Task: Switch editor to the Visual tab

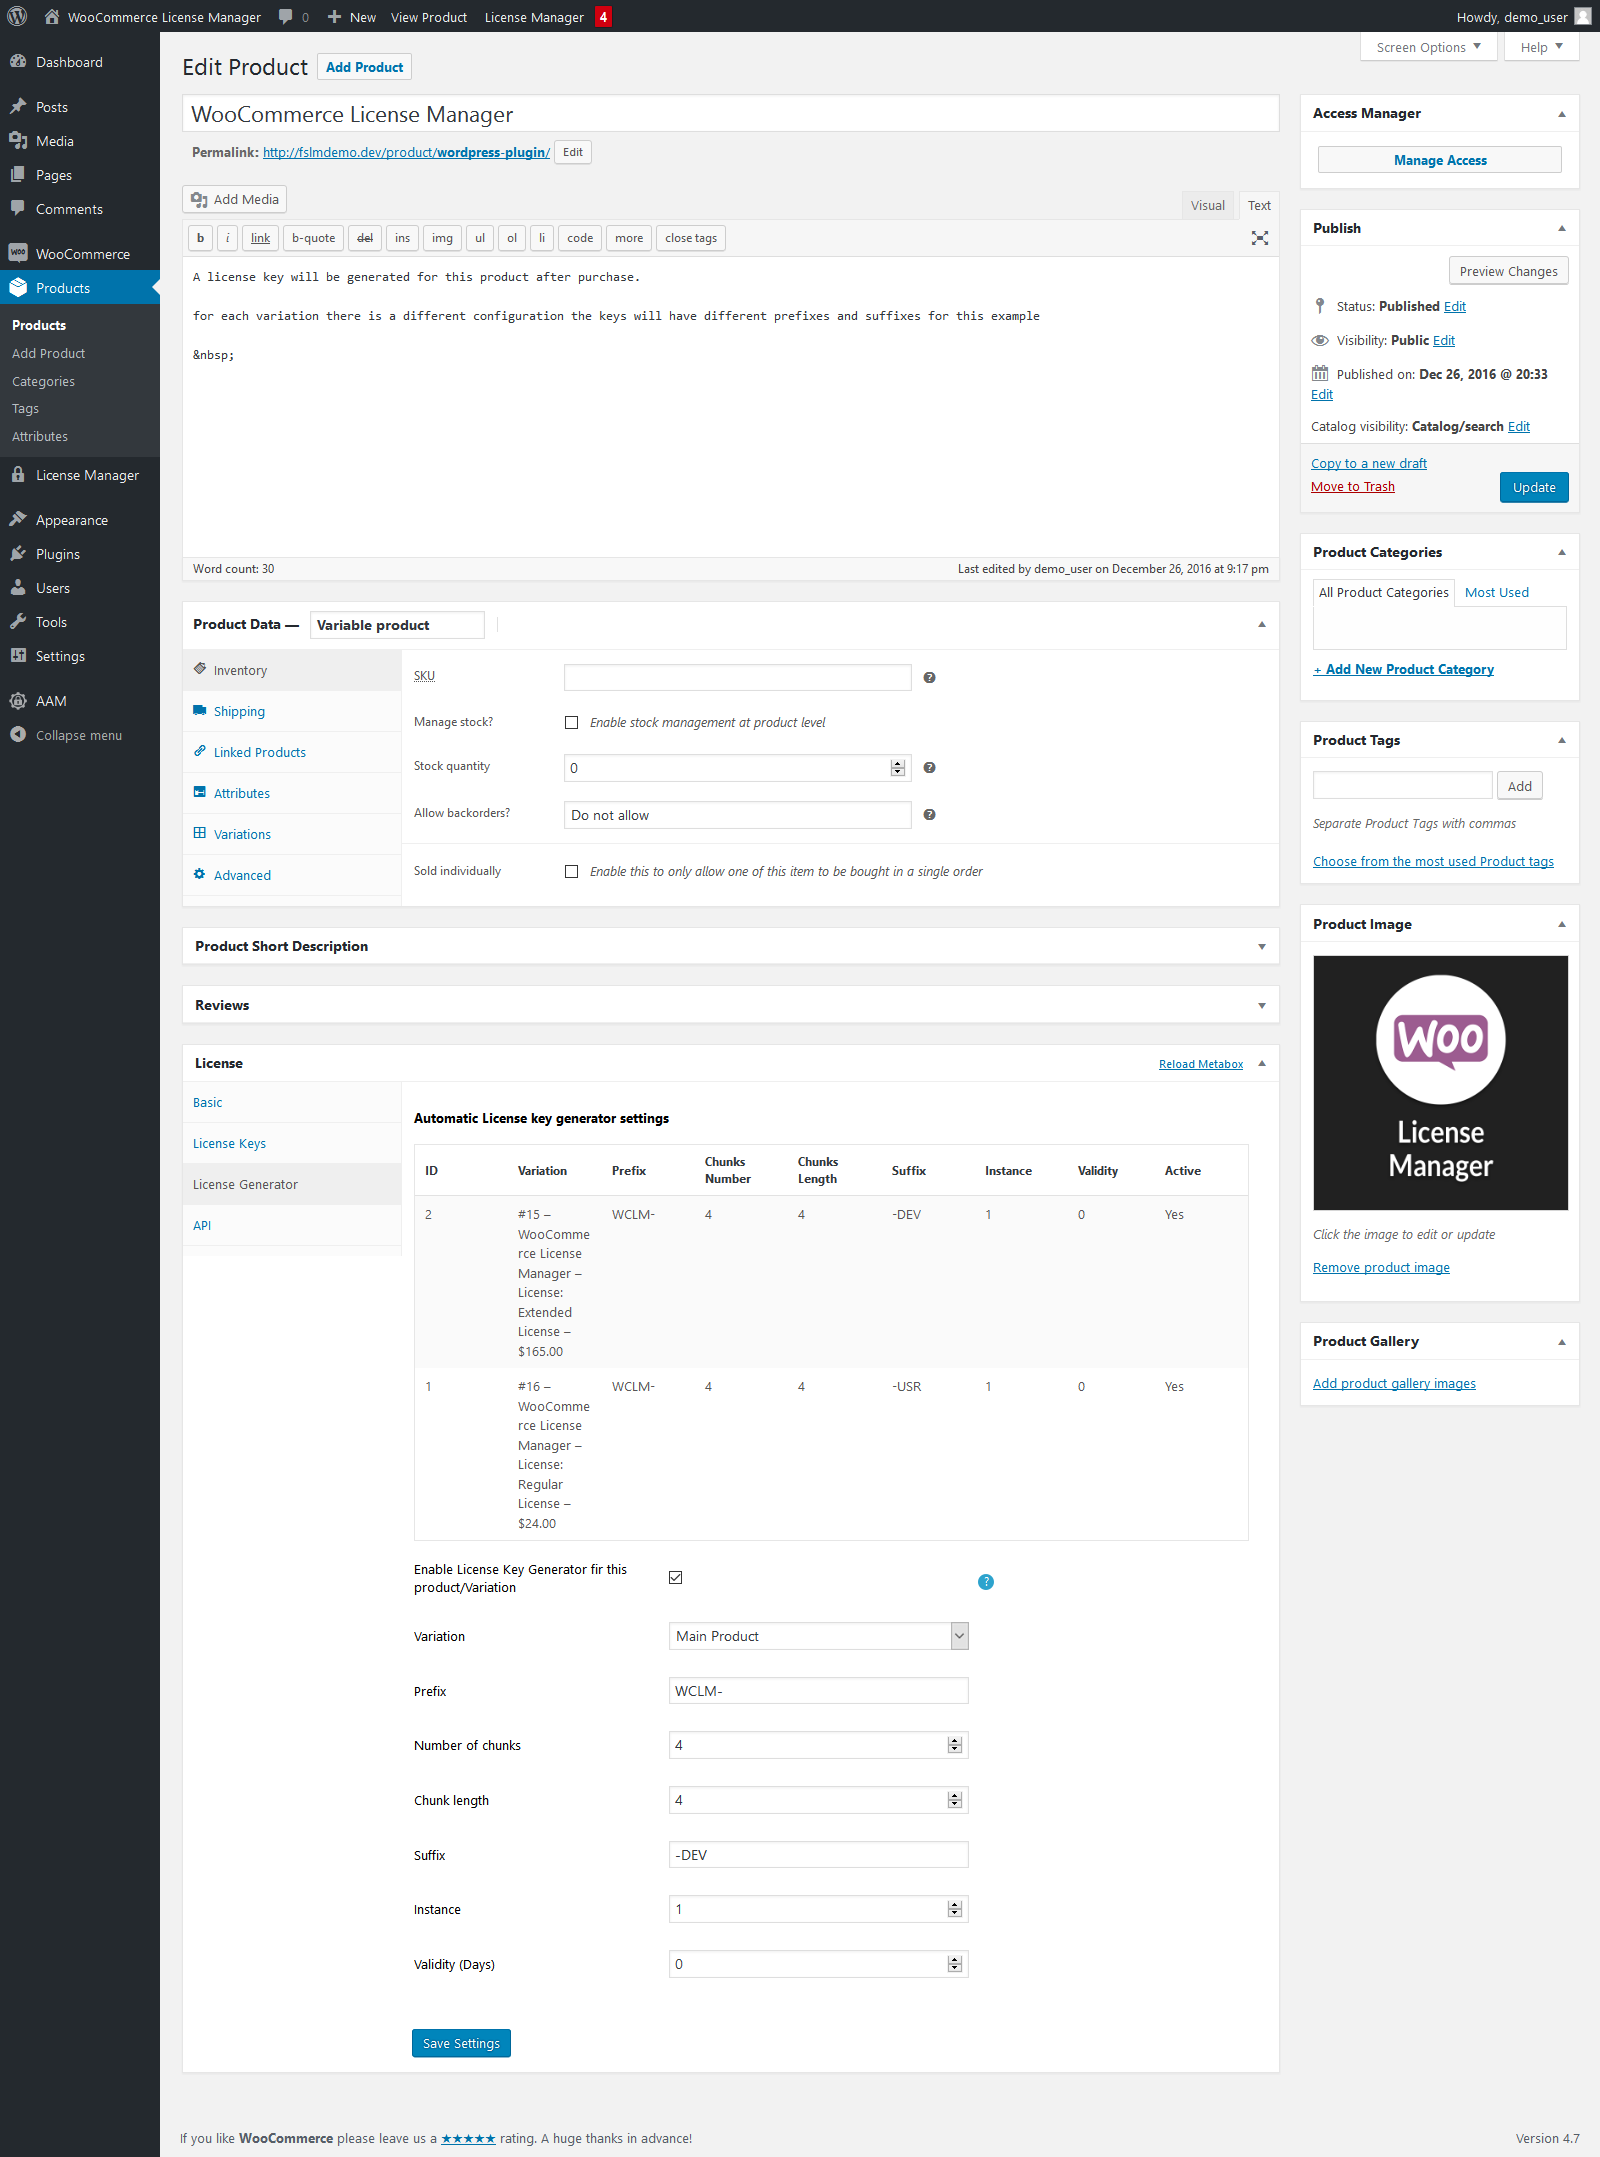Action: pyautogui.click(x=1207, y=205)
